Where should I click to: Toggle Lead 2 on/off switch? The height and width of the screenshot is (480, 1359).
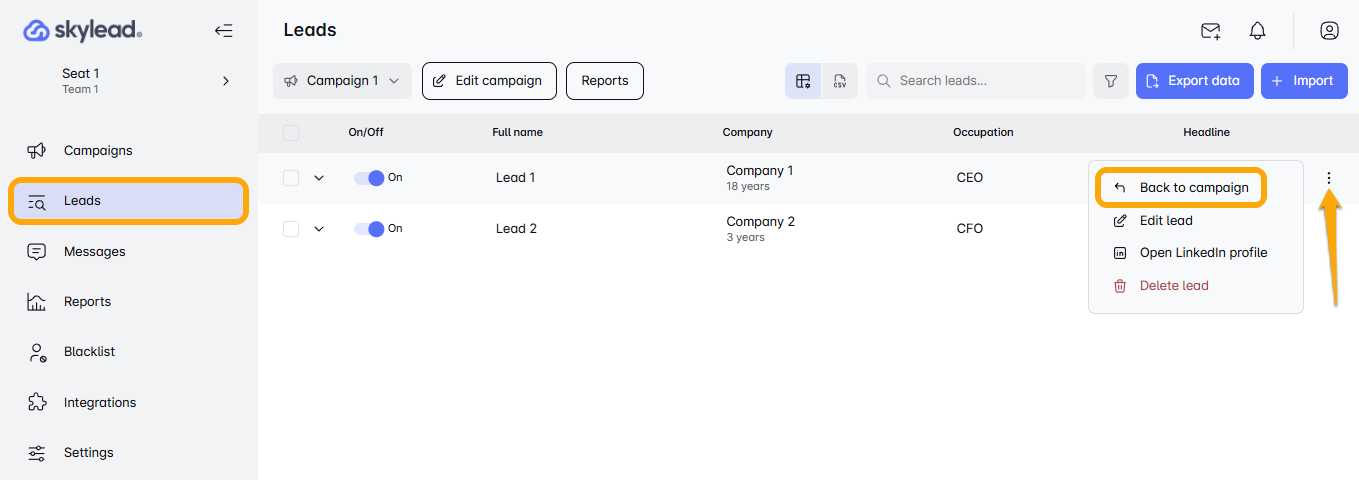click(x=369, y=229)
